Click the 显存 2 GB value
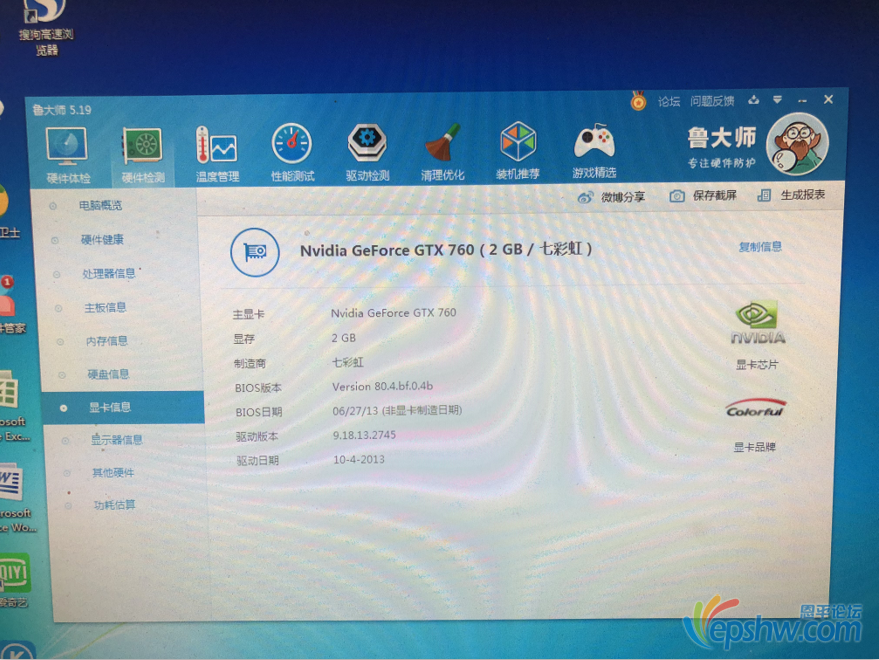This screenshot has height=660, width=879. click(344, 338)
